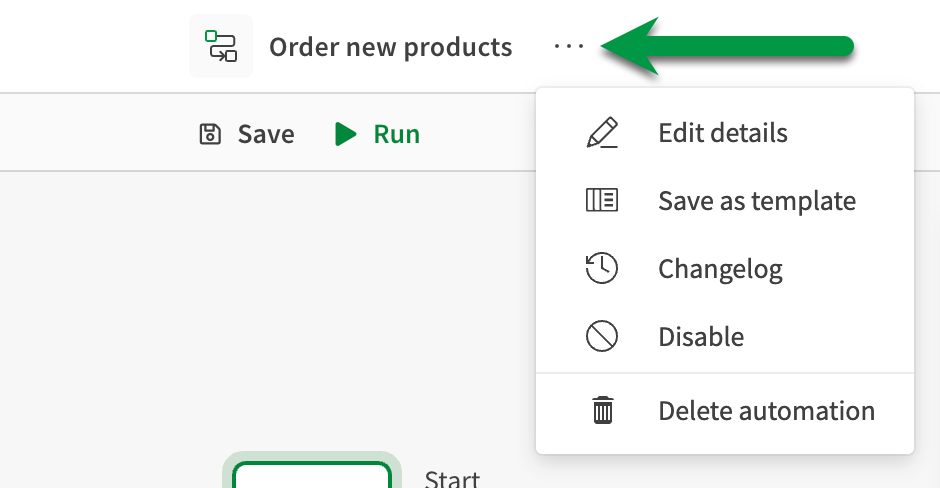Click the green play Run icon
Image resolution: width=940 pixels, height=488 pixels.
pos(346,134)
